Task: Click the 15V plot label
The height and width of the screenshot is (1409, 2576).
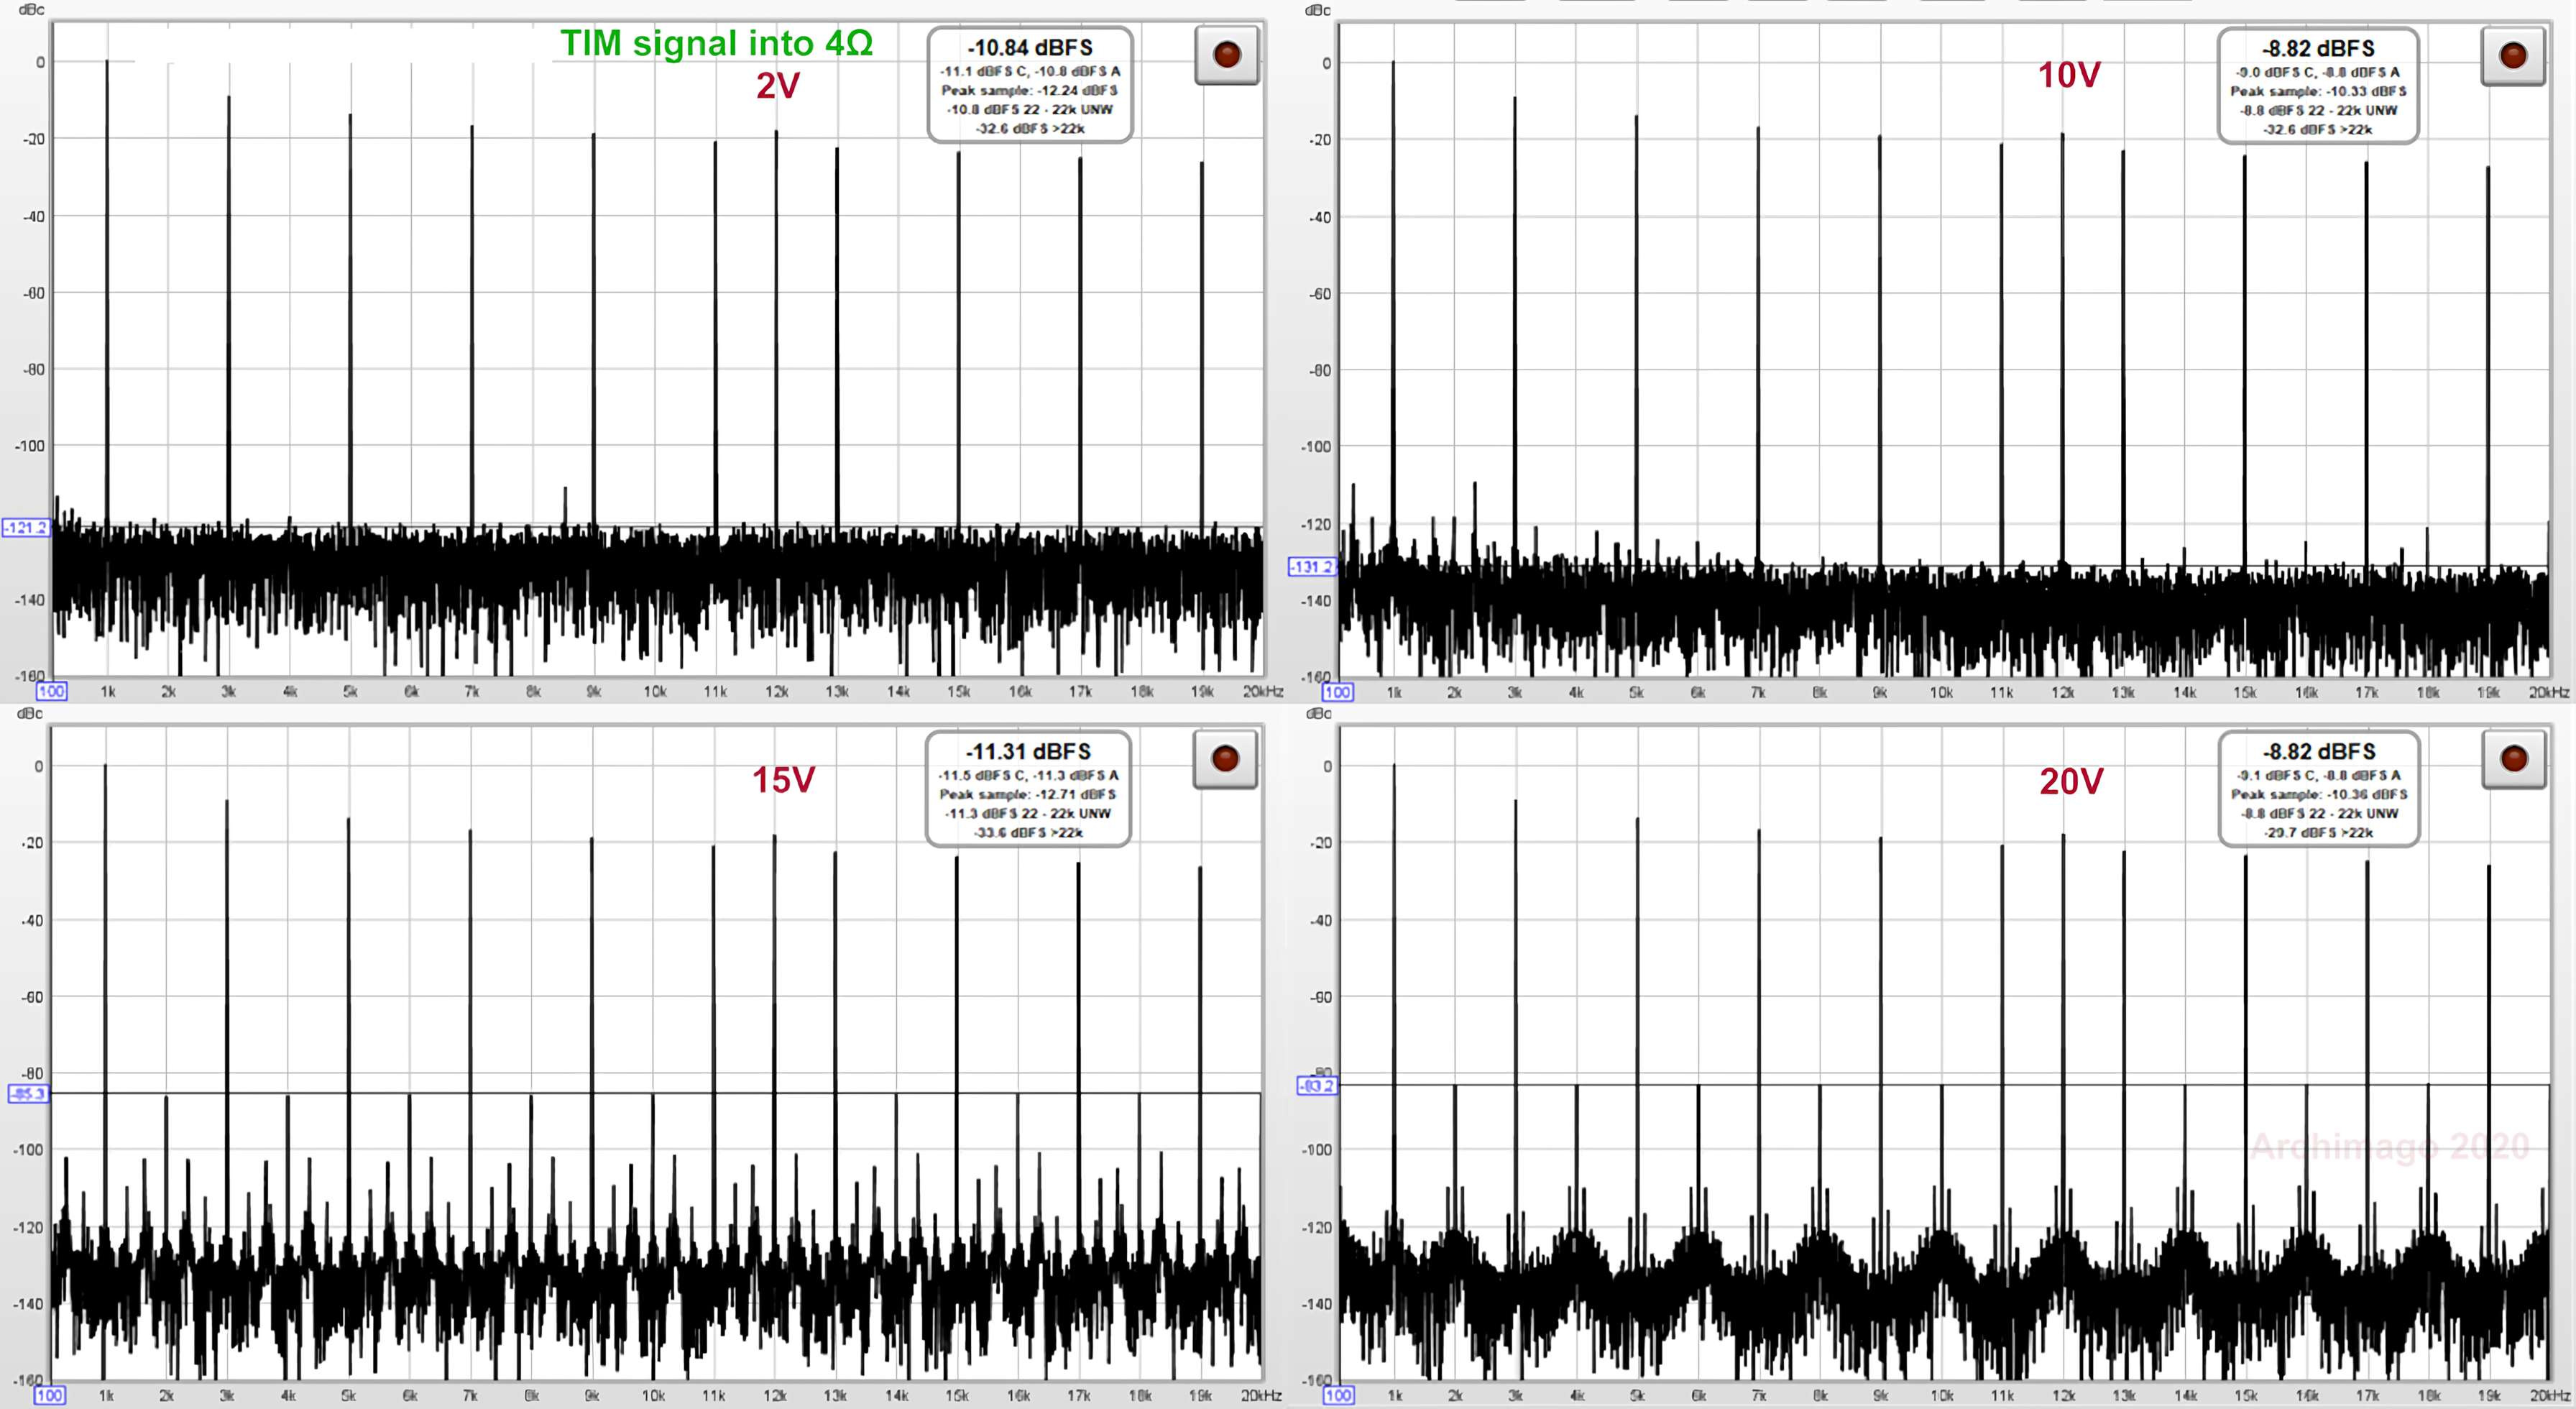Action: pos(783,780)
